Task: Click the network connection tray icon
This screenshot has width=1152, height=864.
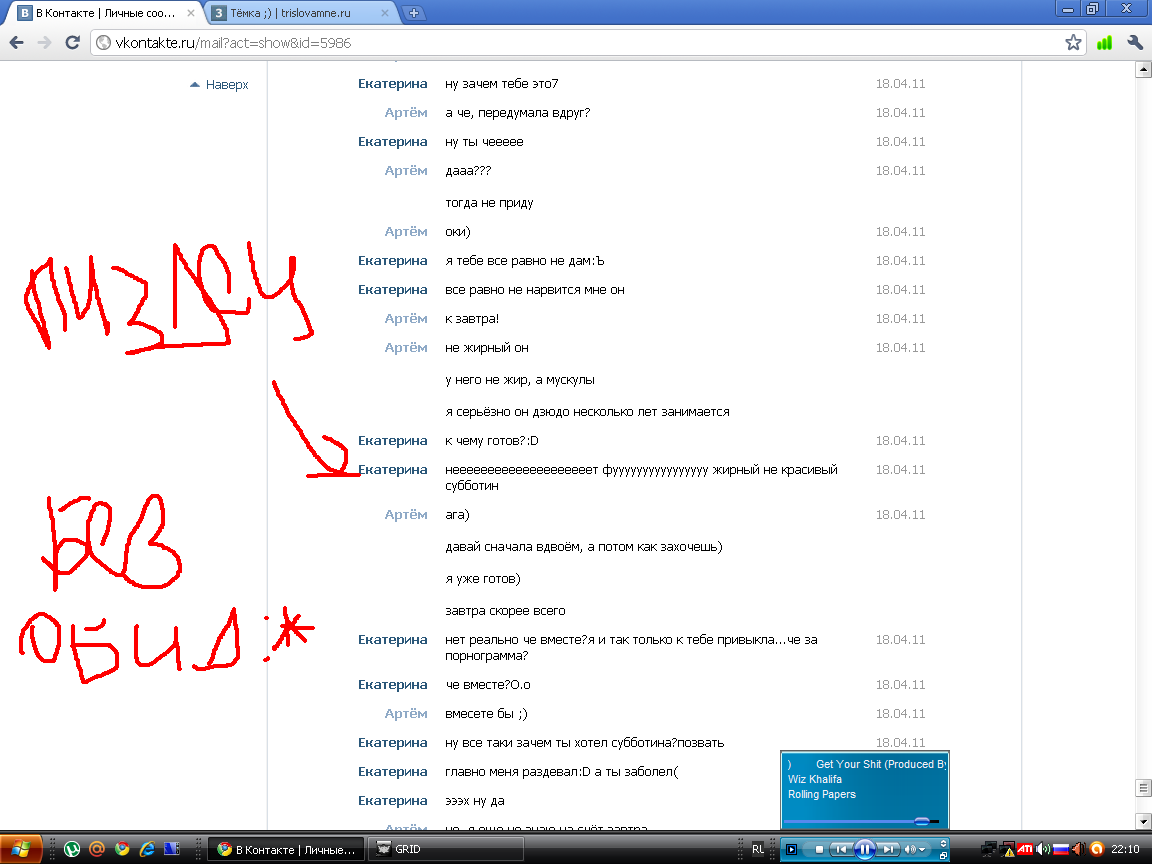Action: 989,849
